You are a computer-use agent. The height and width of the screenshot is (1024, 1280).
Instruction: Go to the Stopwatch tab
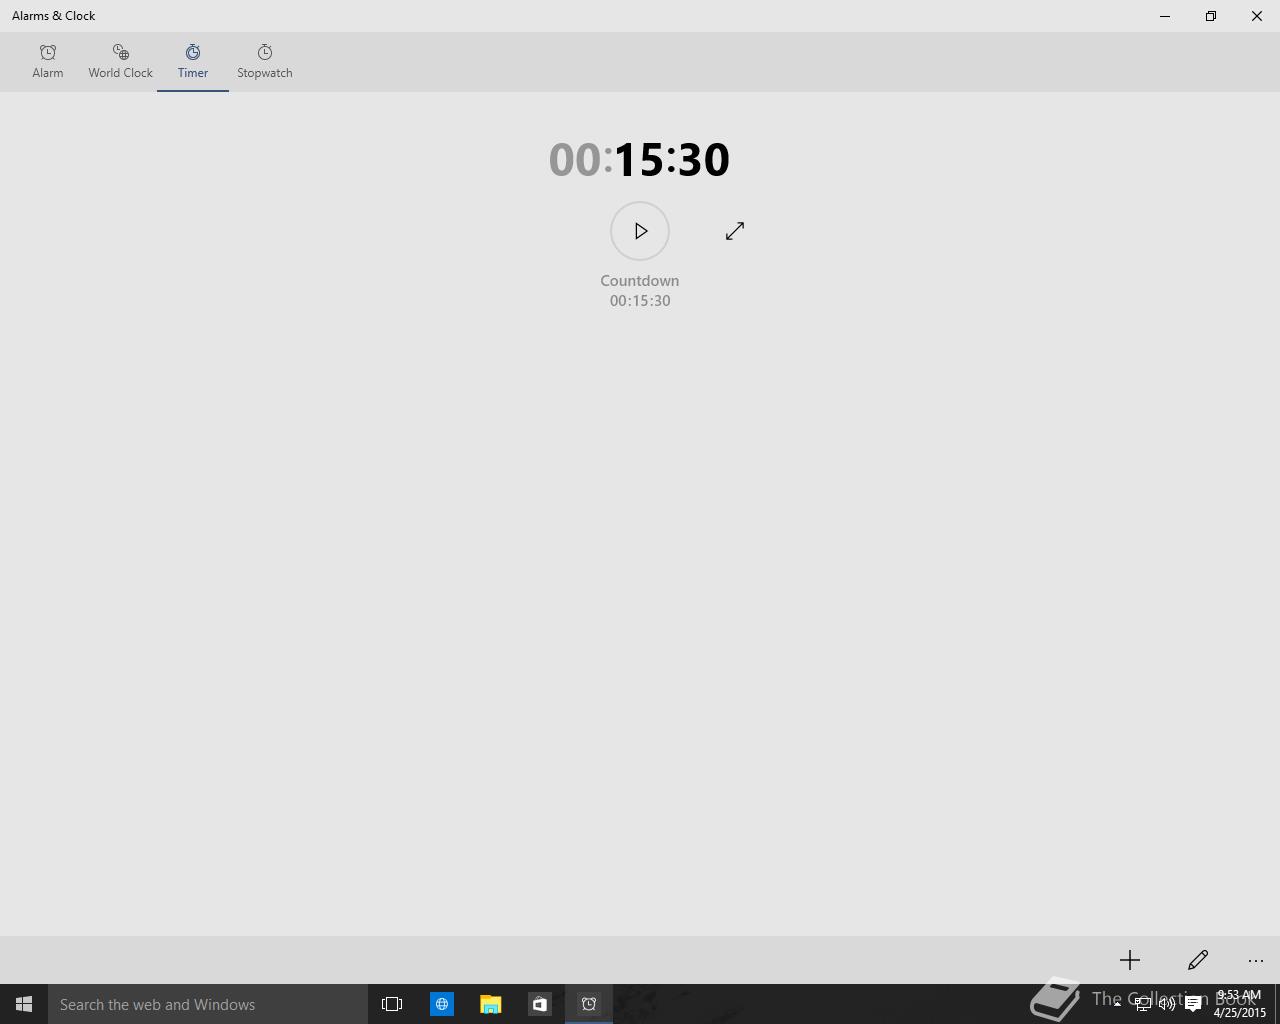[x=265, y=62]
